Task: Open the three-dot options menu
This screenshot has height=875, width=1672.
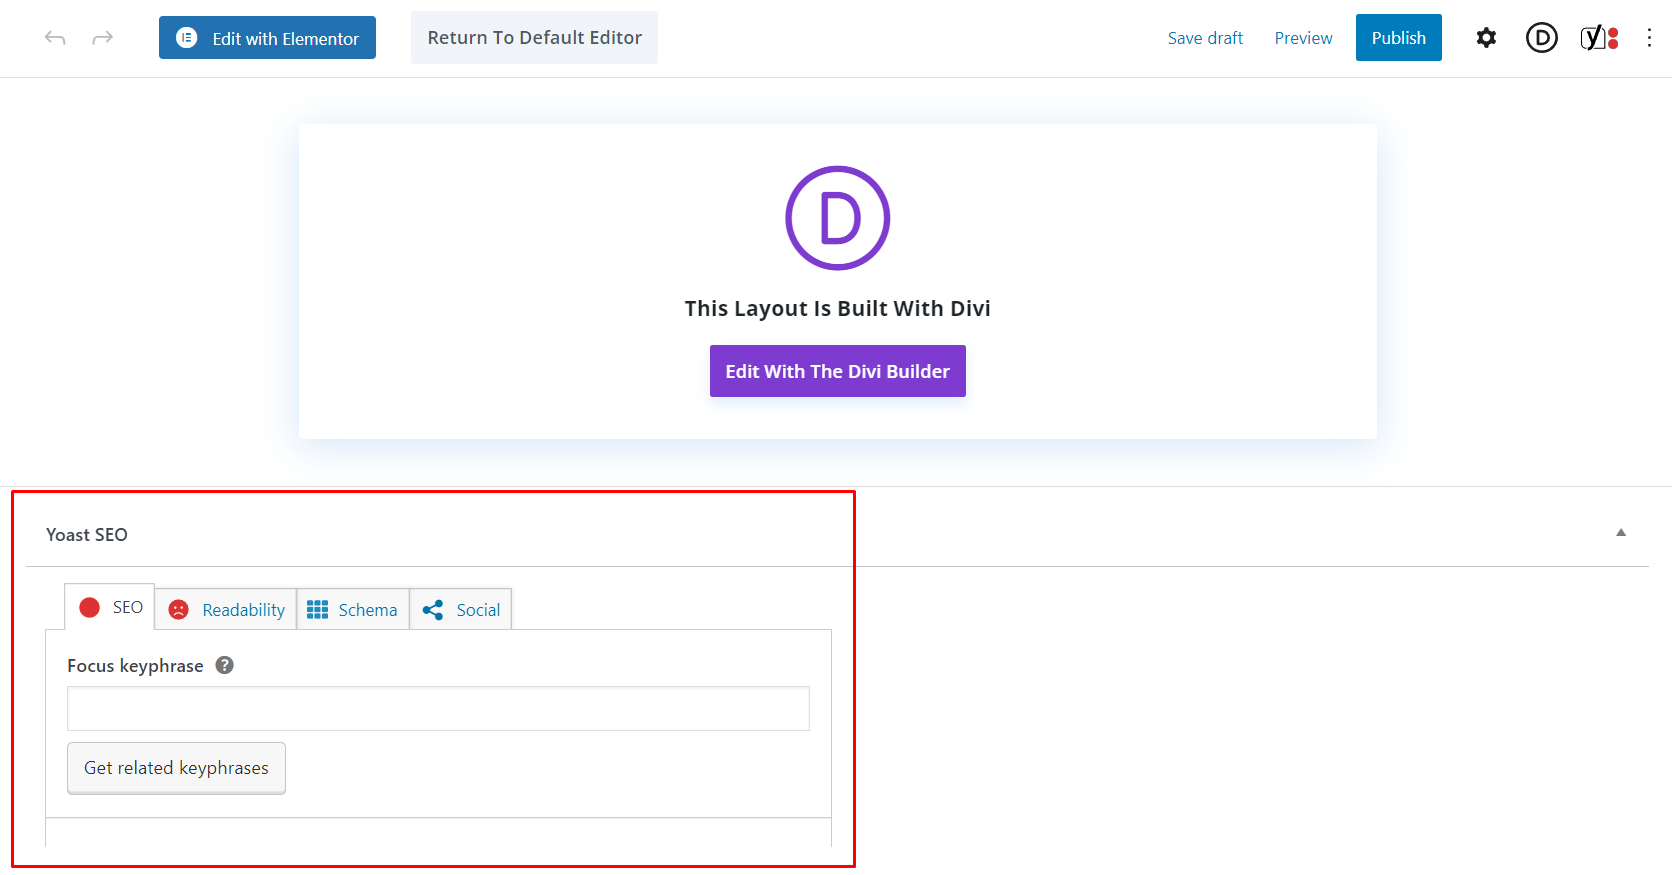Action: (1649, 38)
